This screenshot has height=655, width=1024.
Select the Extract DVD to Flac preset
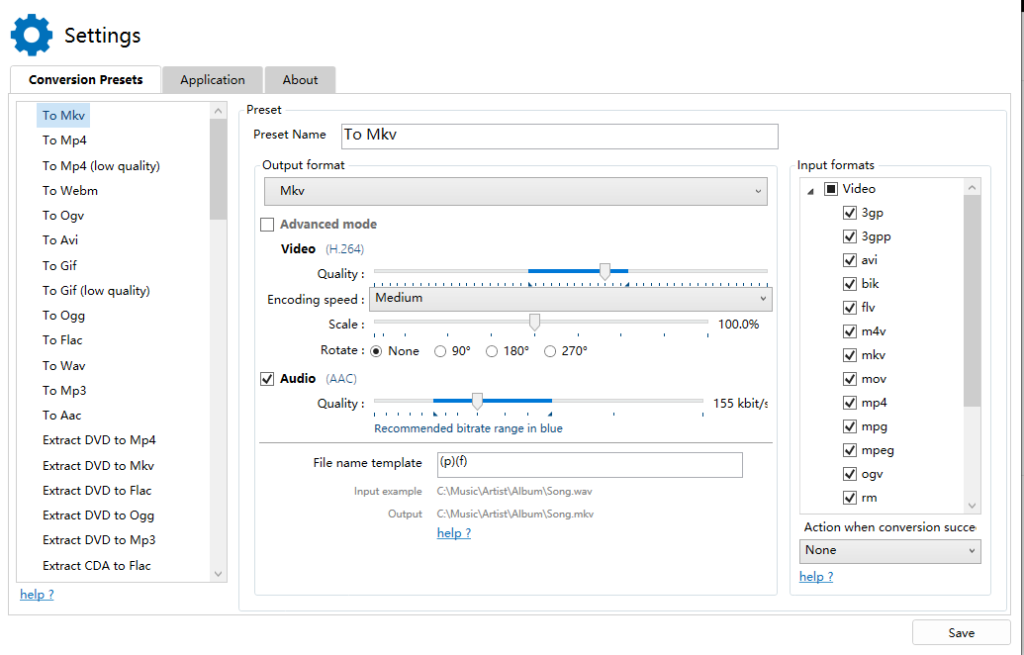pyautogui.click(x=97, y=490)
